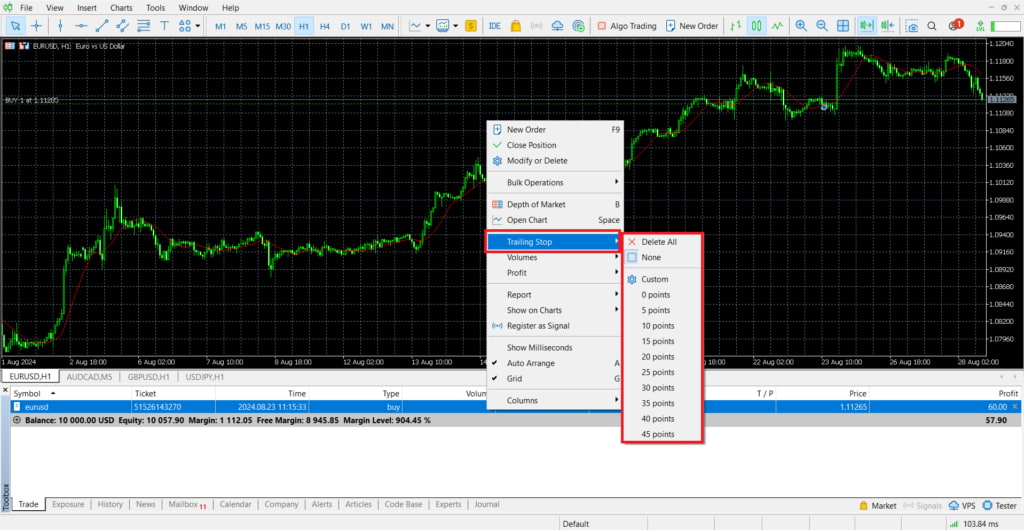Choose Delete All trailing stops
1024x530 pixels.
(662, 242)
